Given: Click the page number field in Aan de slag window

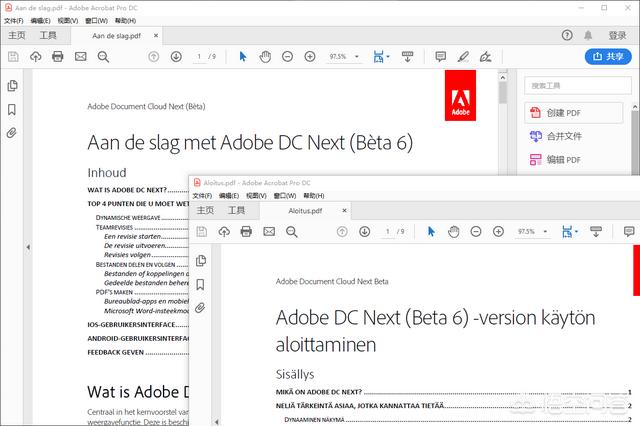Looking at the screenshot, I should 199,57.
